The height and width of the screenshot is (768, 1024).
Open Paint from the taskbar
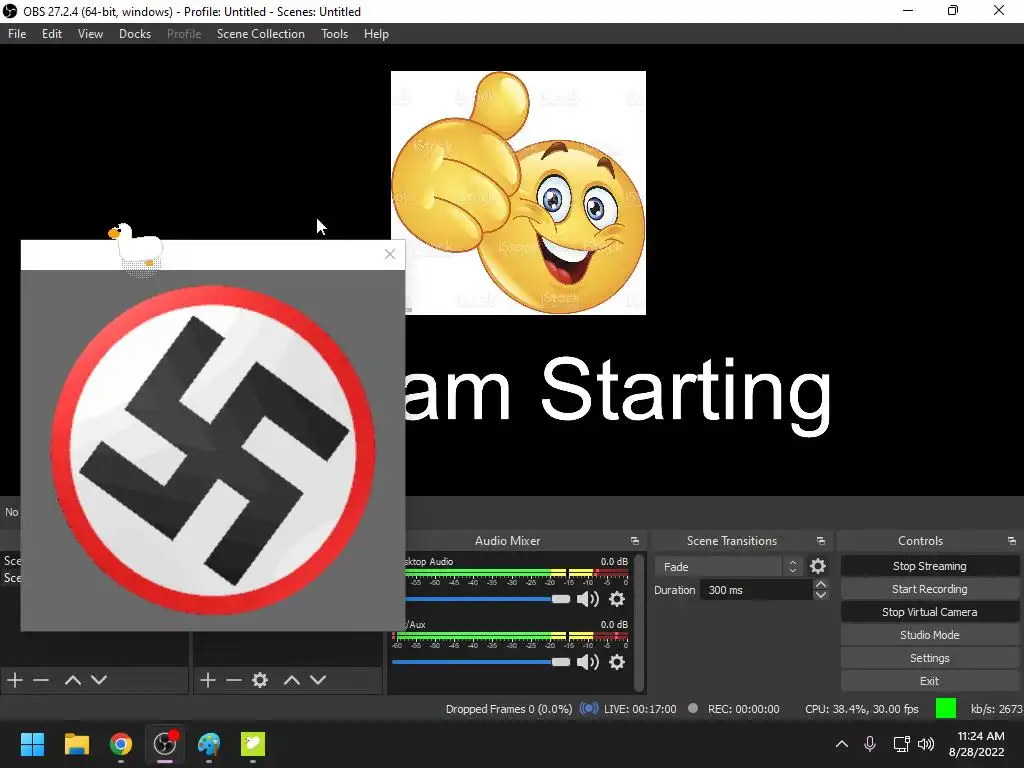[209, 744]
